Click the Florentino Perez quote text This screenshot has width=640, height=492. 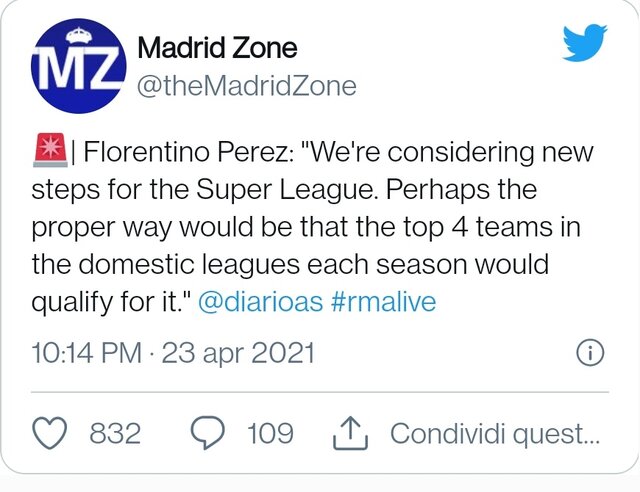coord(312,227)
